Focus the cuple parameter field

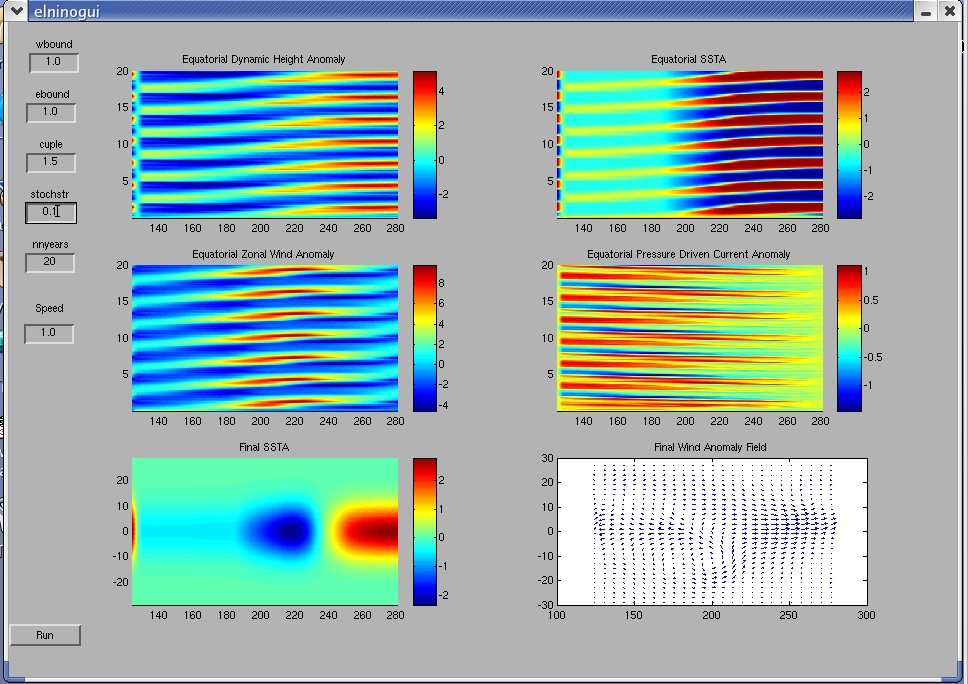[51, 162]
